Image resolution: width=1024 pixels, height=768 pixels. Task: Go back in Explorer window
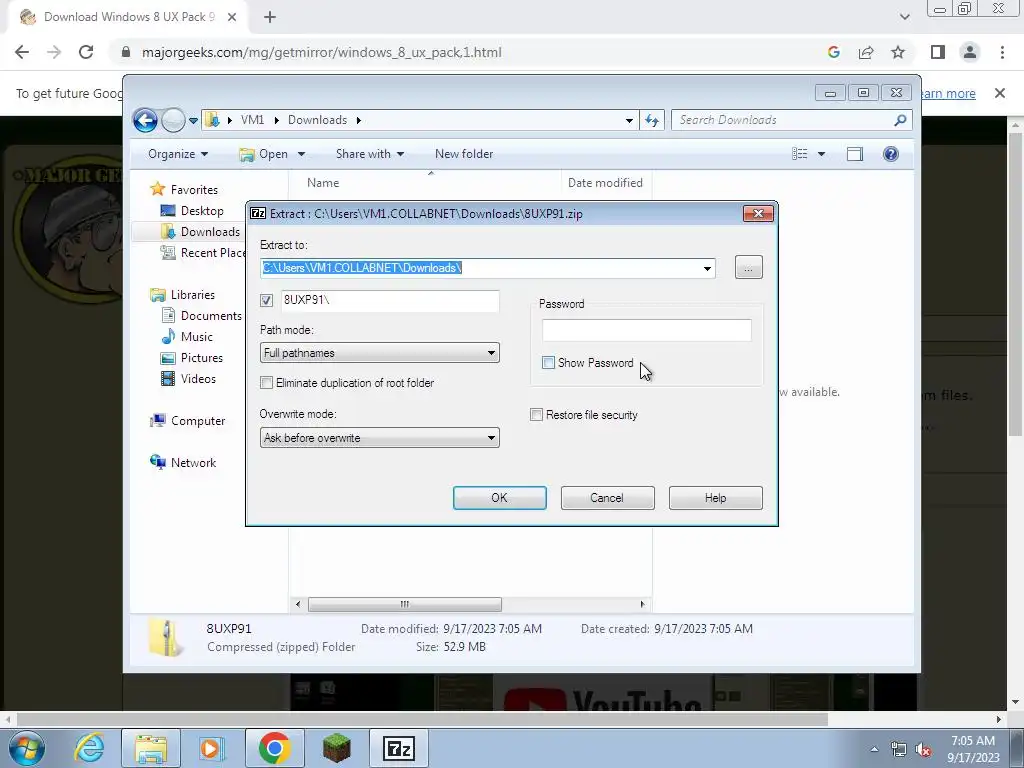pos(145,120)
